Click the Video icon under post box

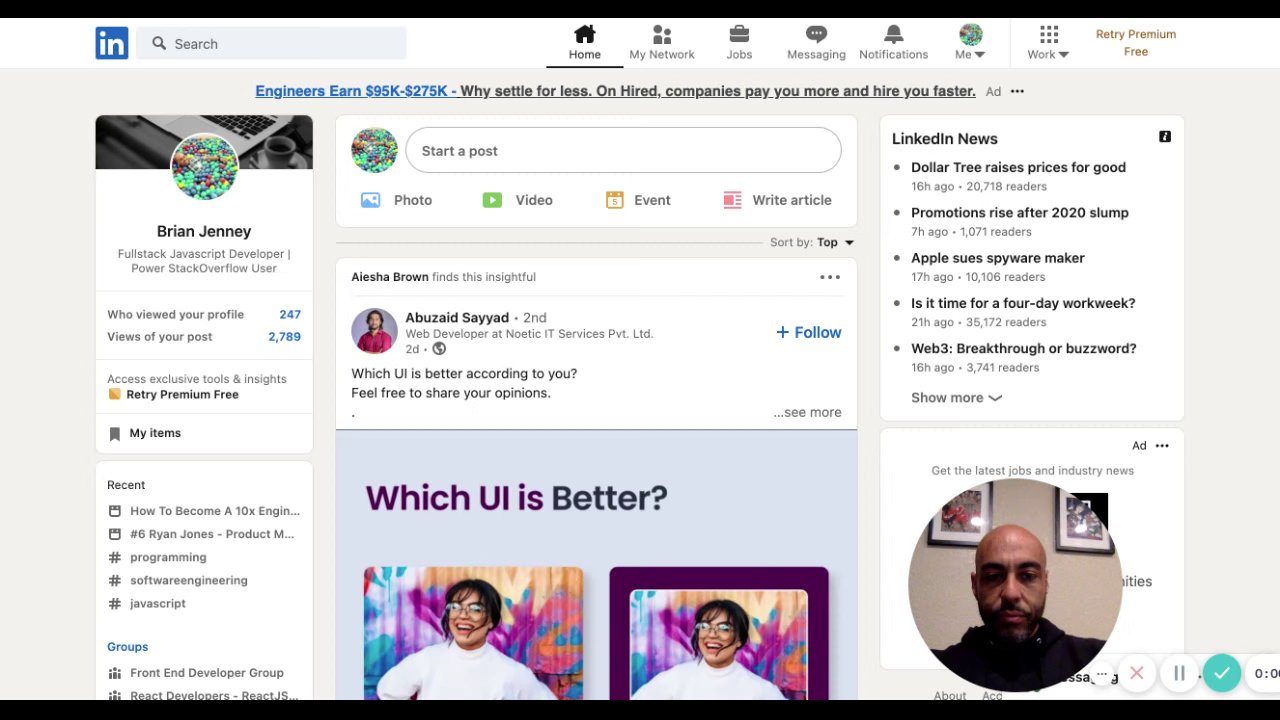pos(492,200)
